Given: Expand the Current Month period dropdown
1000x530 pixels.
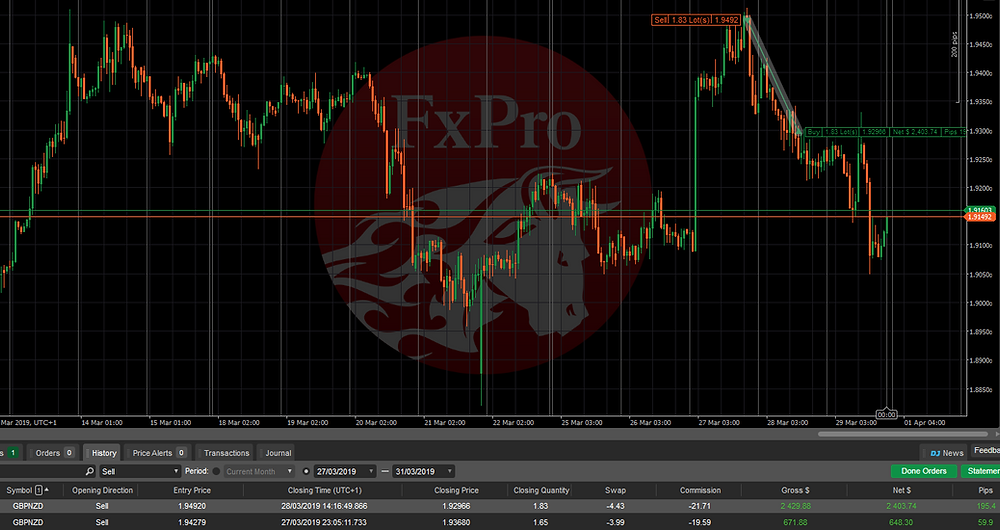Looking at the screenshot, I should (x=259, y=471).
